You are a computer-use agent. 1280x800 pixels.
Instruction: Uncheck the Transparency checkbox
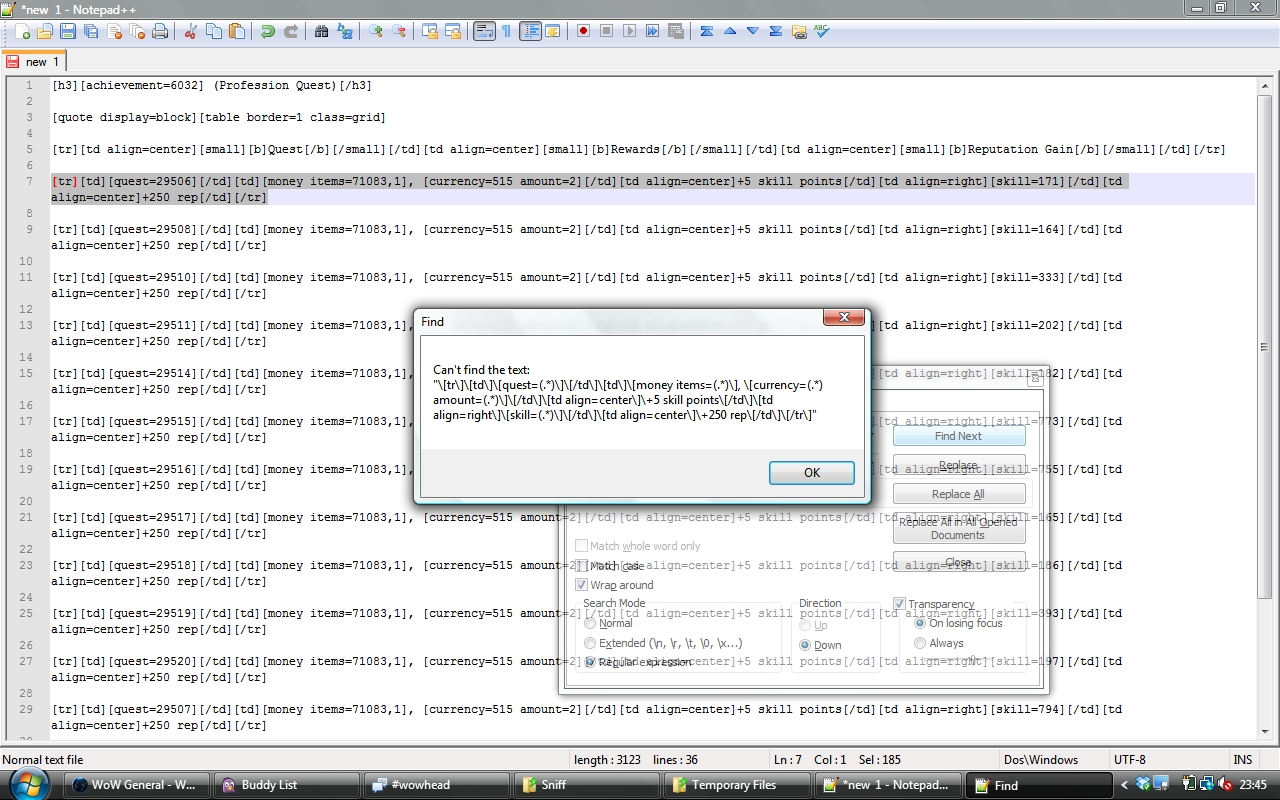click(899, 604)
